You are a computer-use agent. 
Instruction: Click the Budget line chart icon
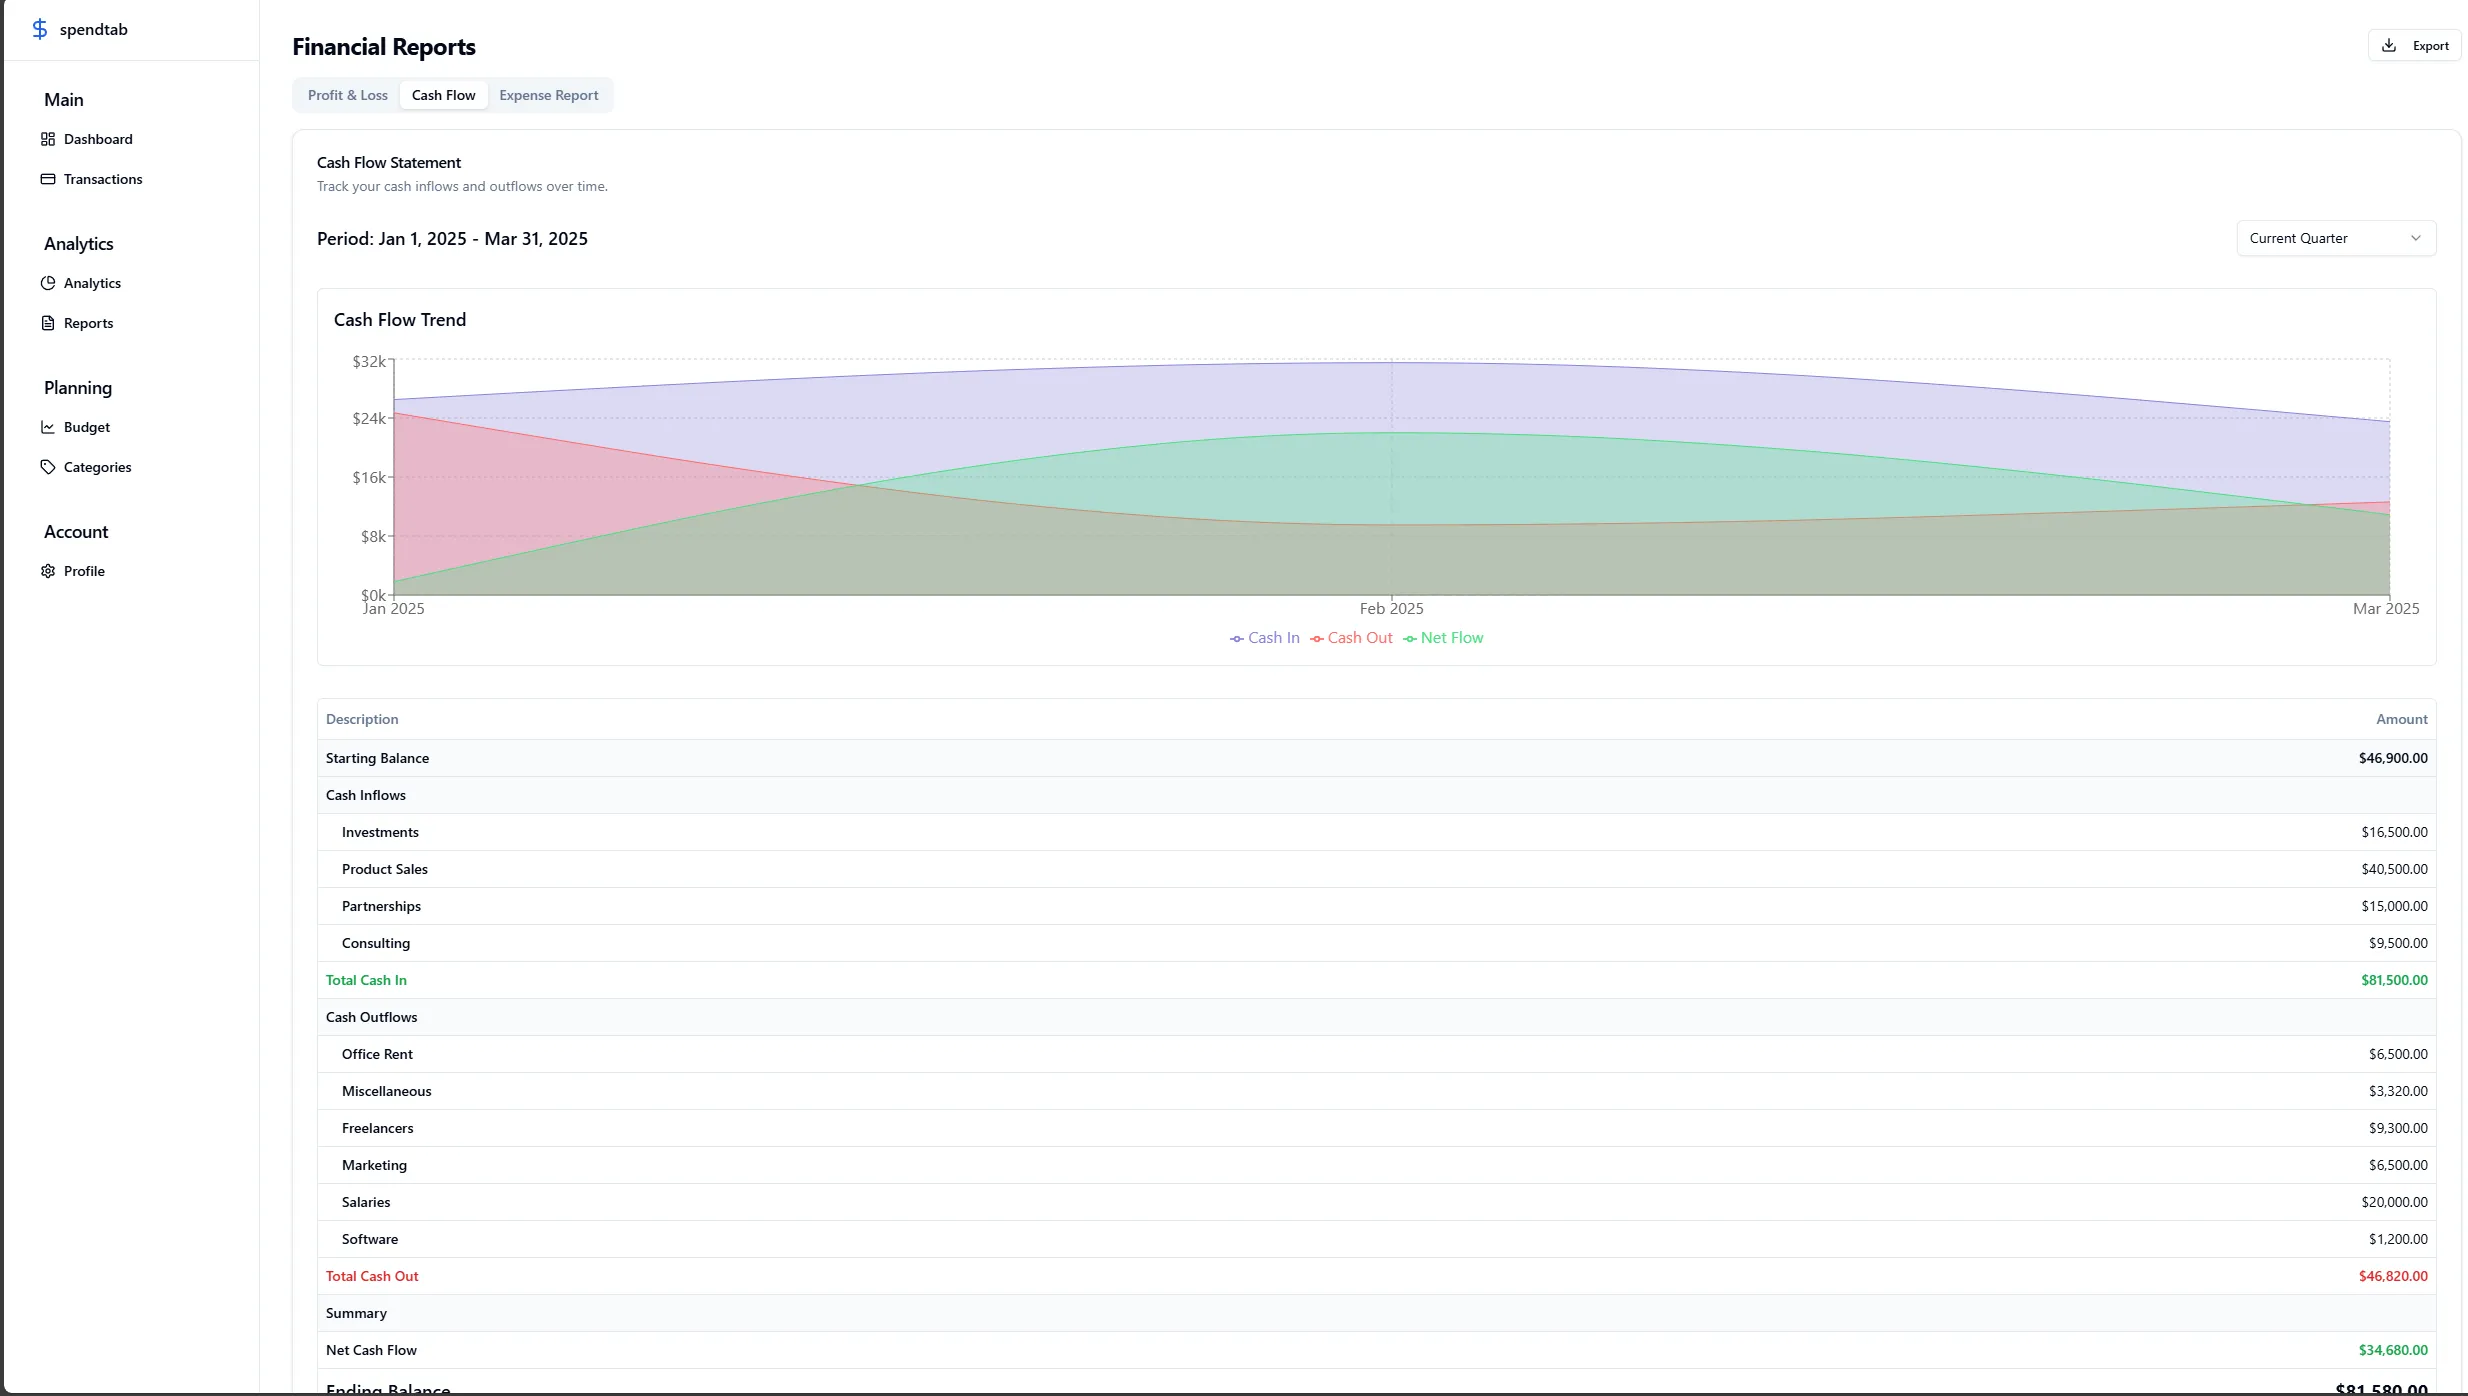tap(48, 427)
